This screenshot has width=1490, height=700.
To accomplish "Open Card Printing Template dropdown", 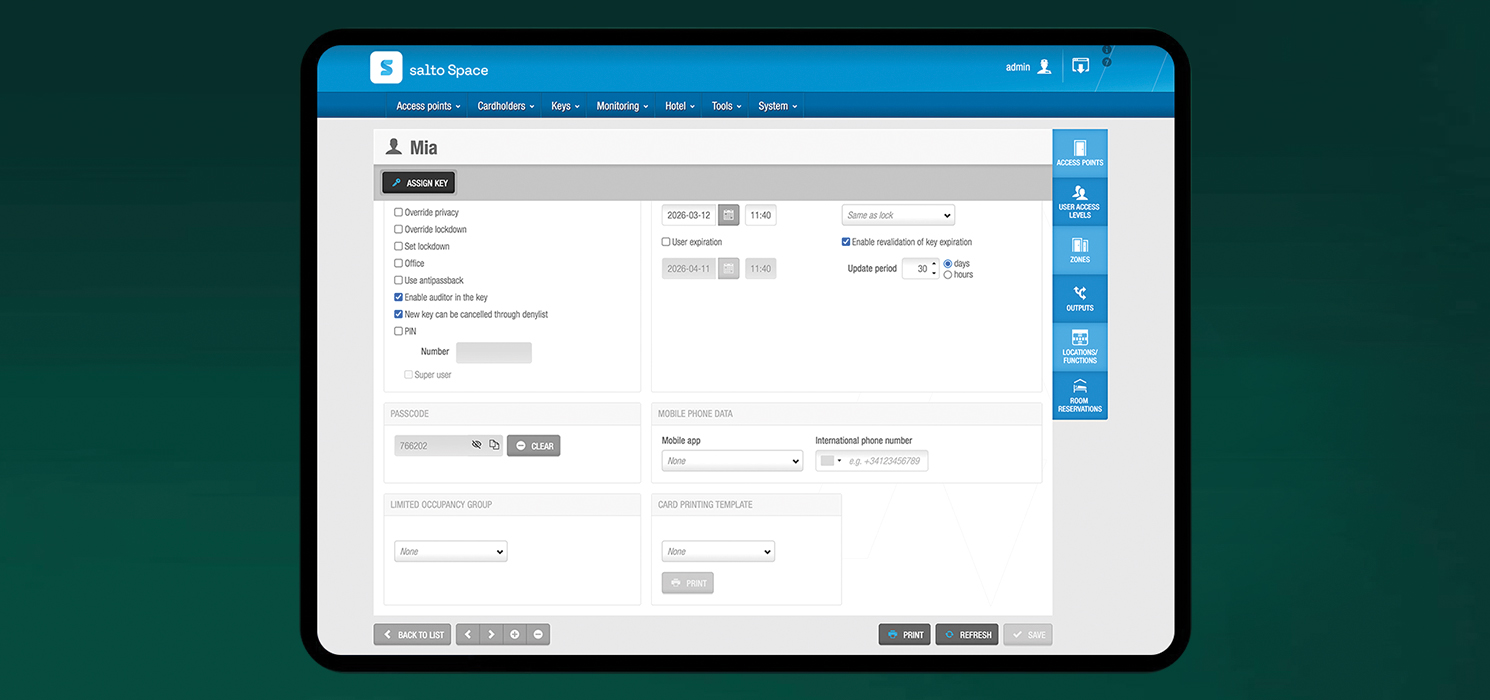I will 718,551.
